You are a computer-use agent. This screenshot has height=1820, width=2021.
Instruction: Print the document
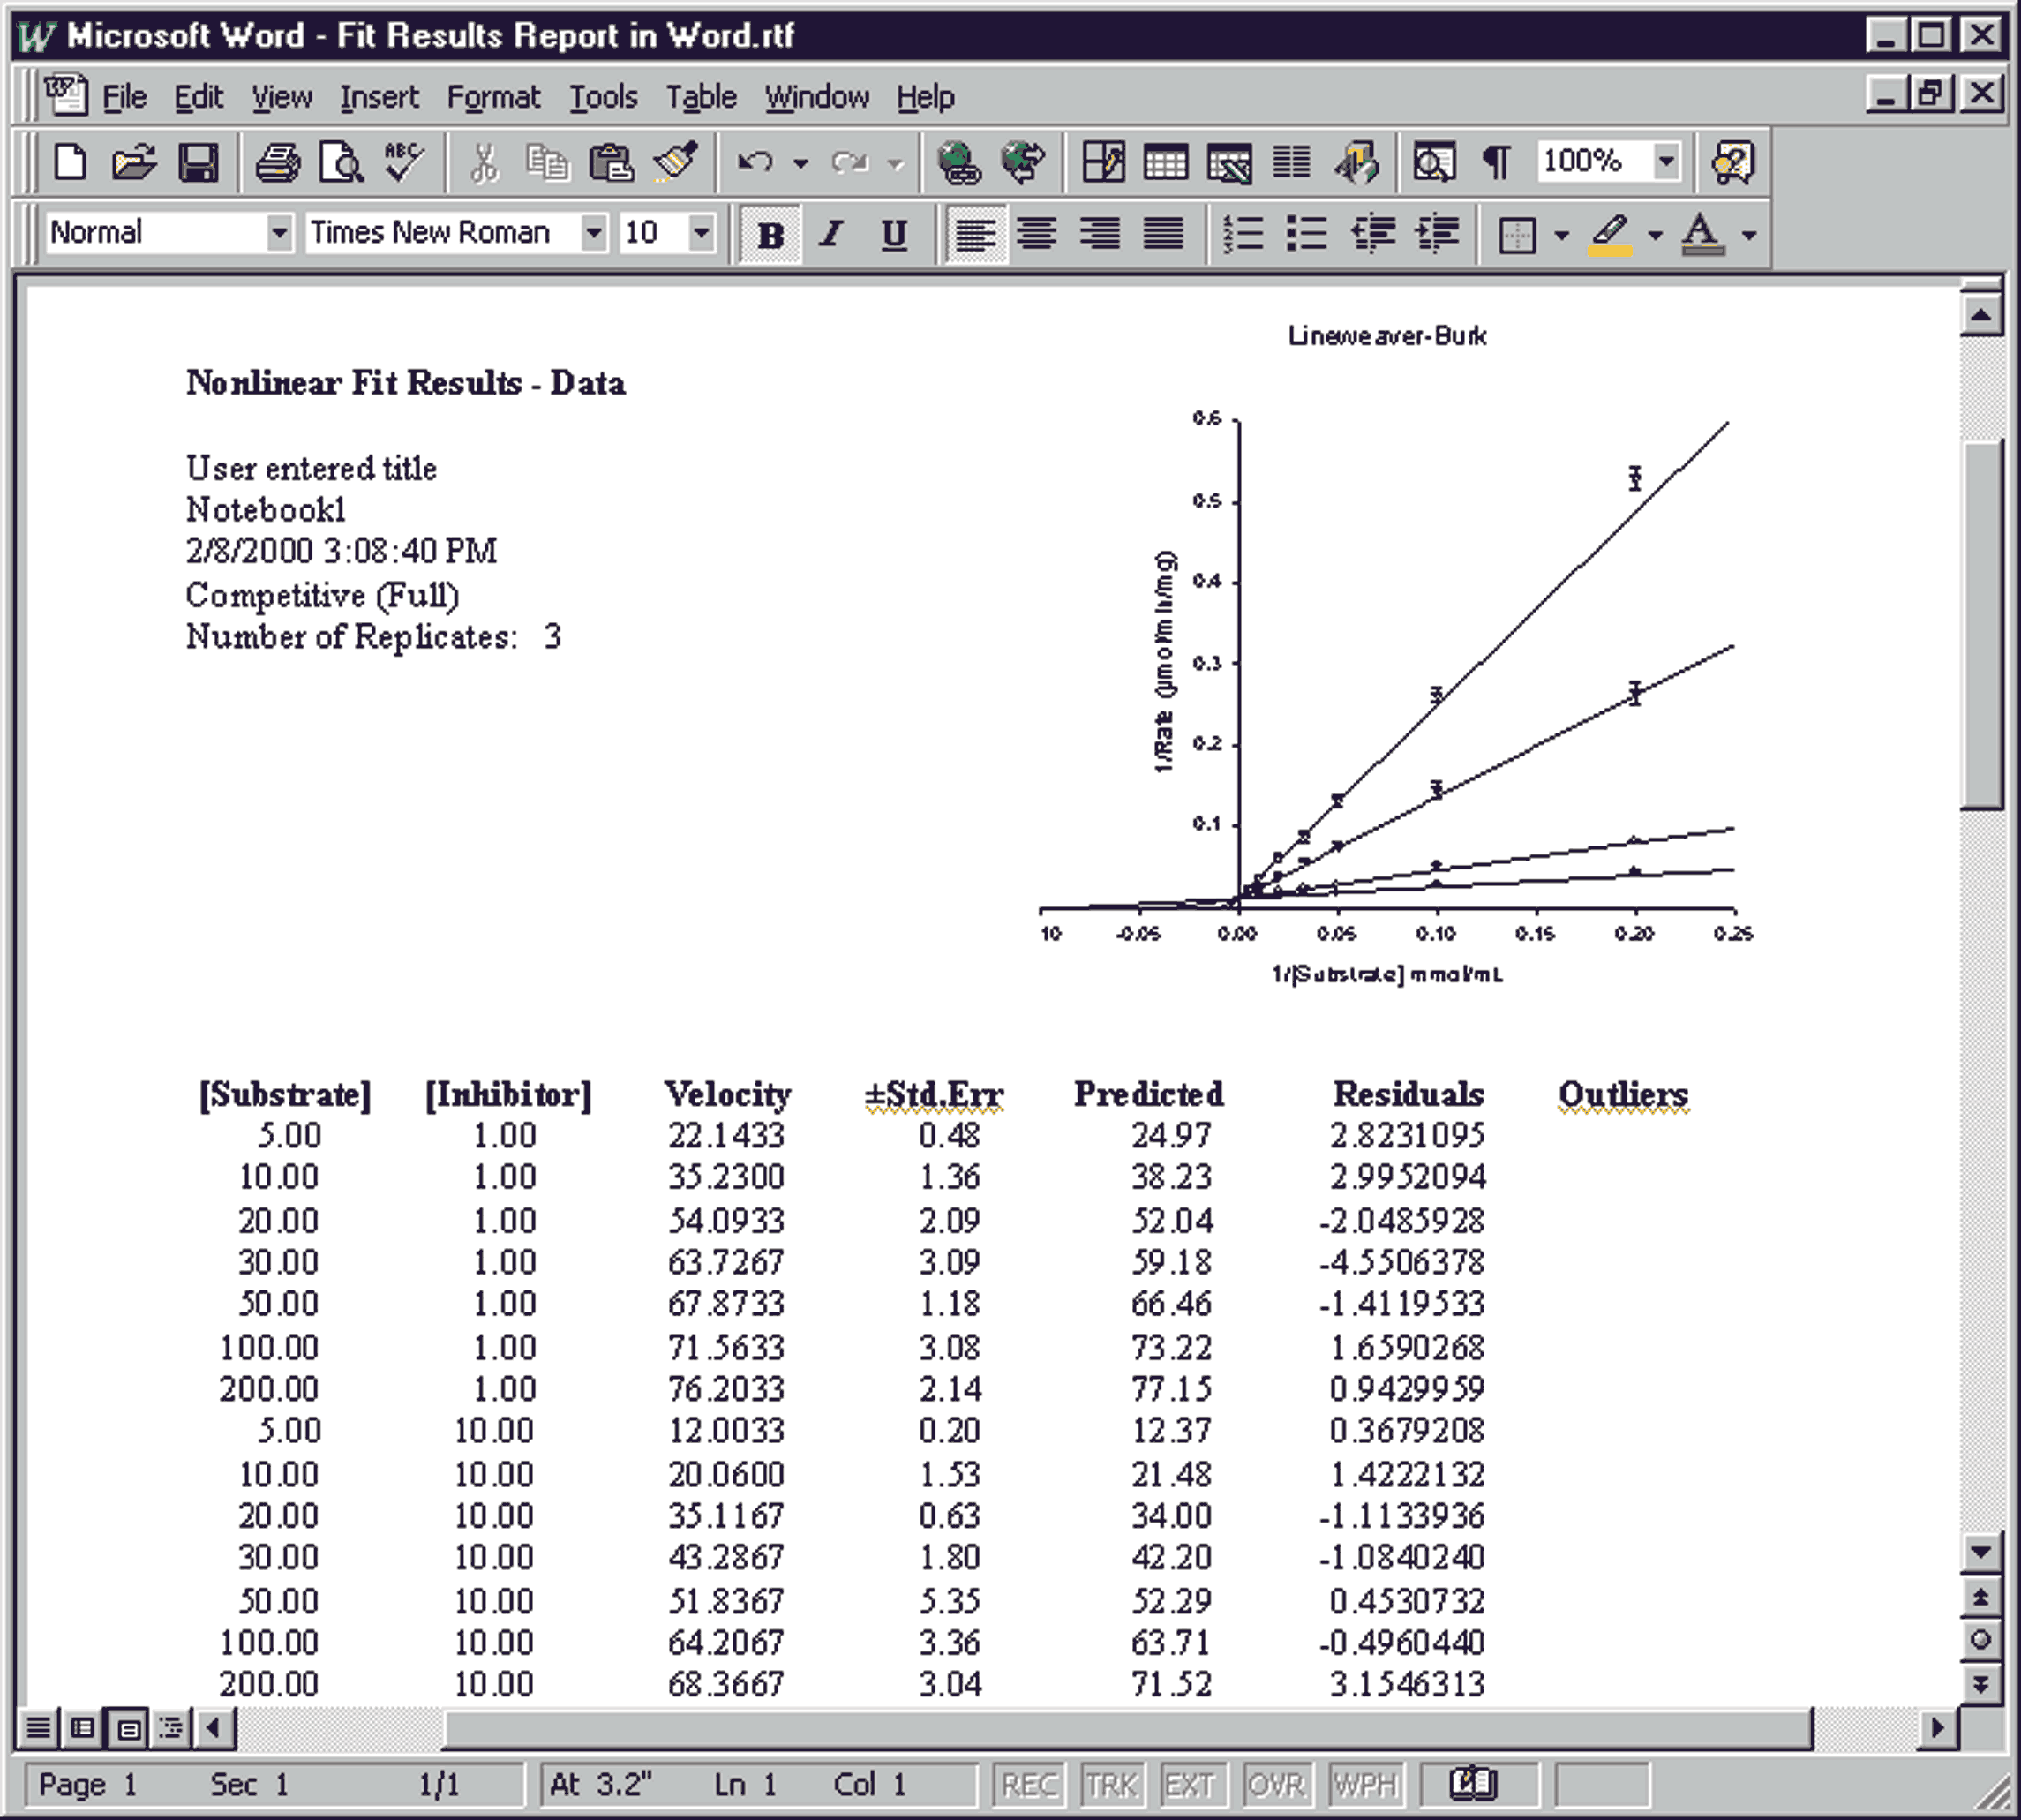(x=278, y=162)
